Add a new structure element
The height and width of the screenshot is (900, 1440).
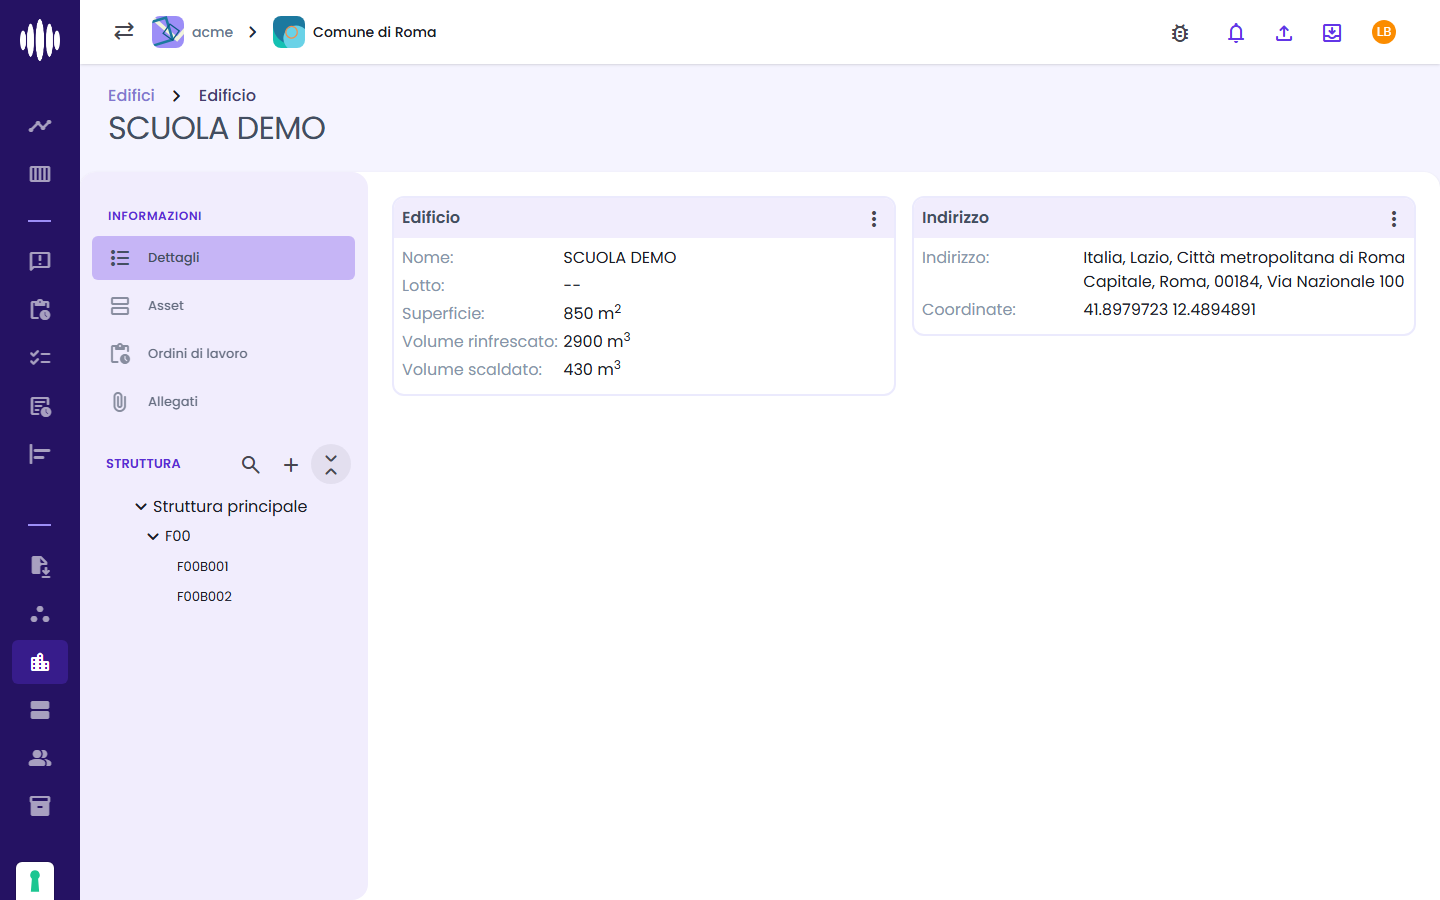pyautogui.click(x=291, y=464)
